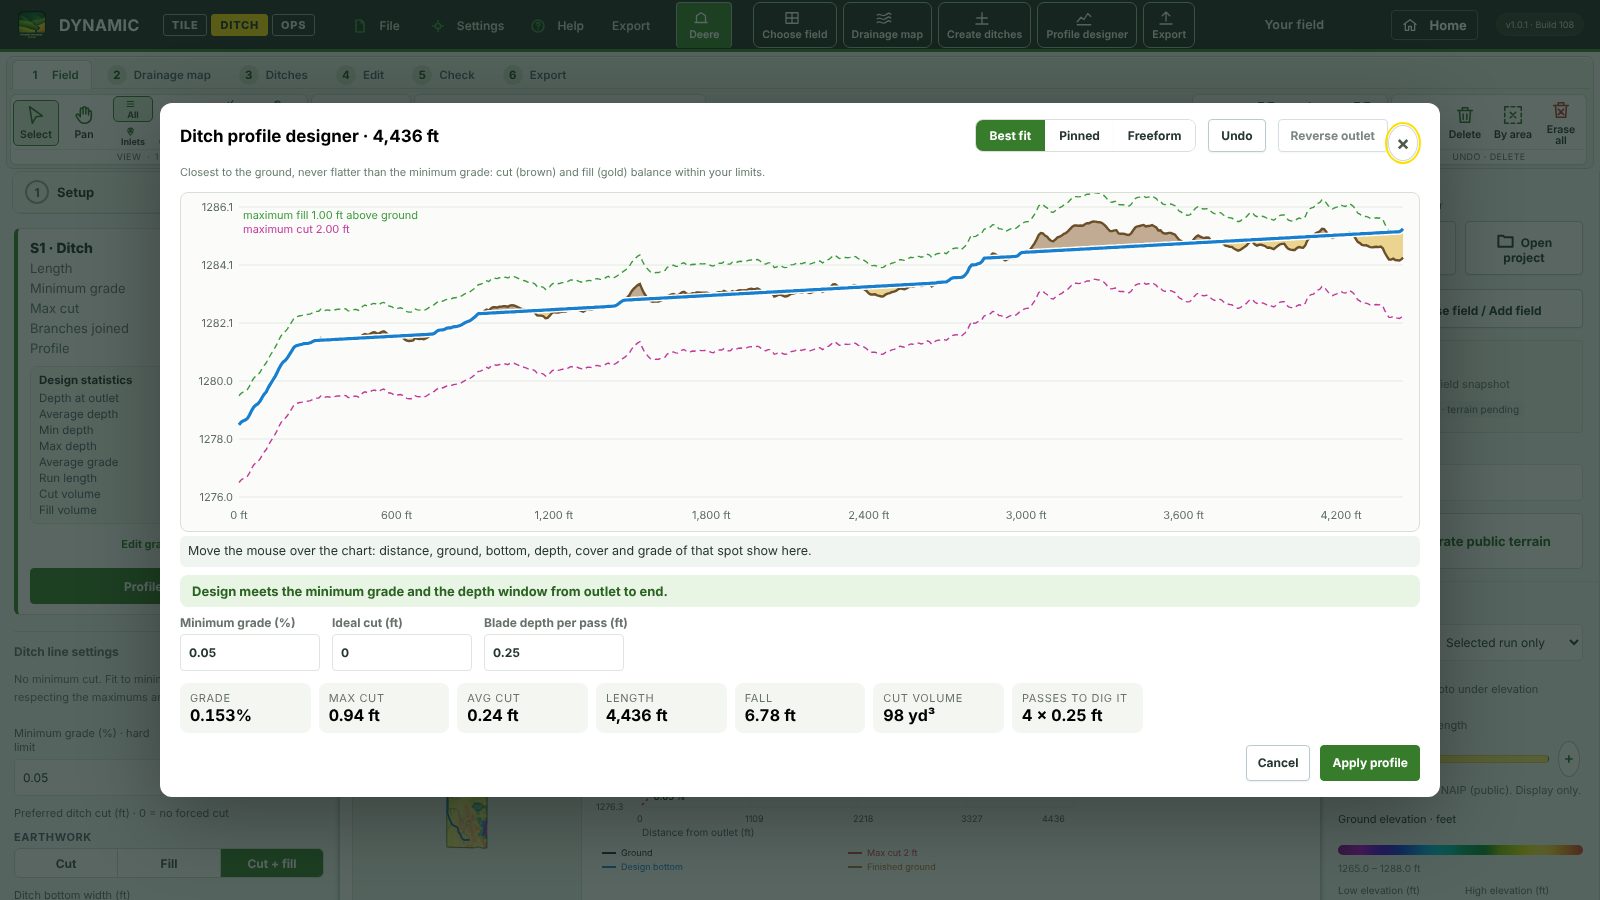Switch to Pinned profile mode
The height and width of the screenshot is (900, 1600).
click(1079, 136)
